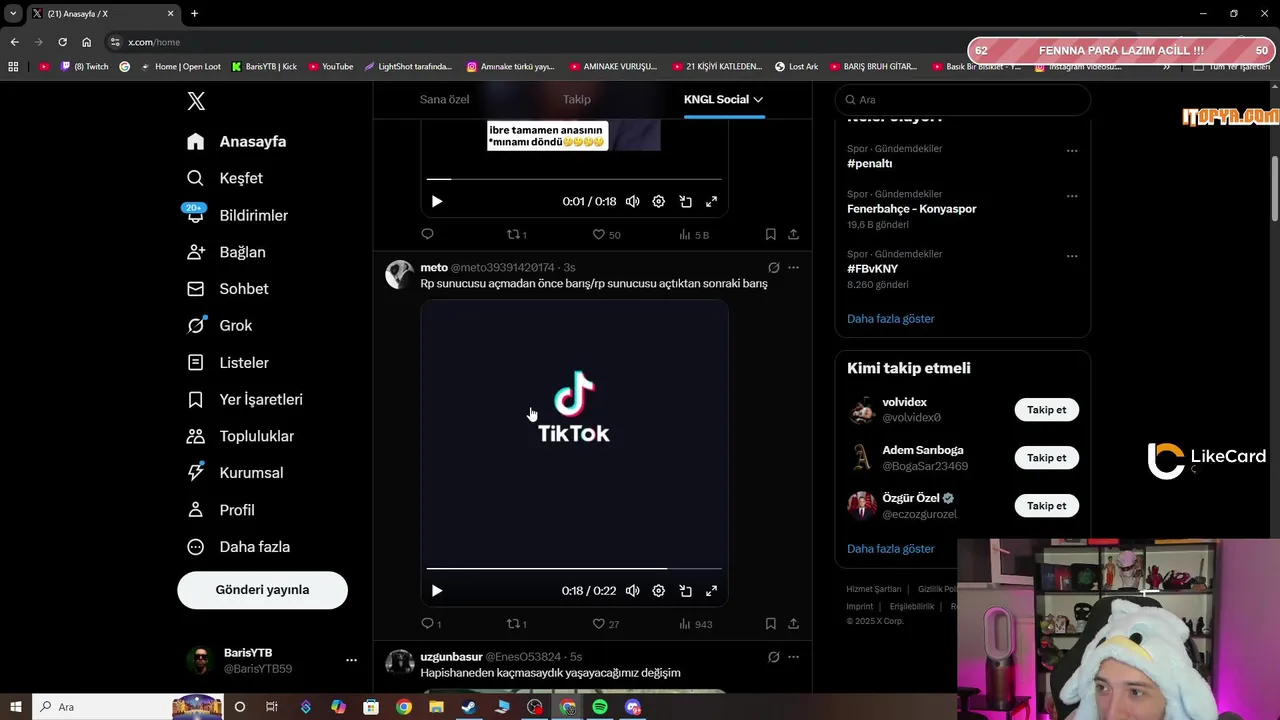Viewport: 1280px width, 720px height.
Task: Click the Topluluklar people icon
Action: click(196, 436)
